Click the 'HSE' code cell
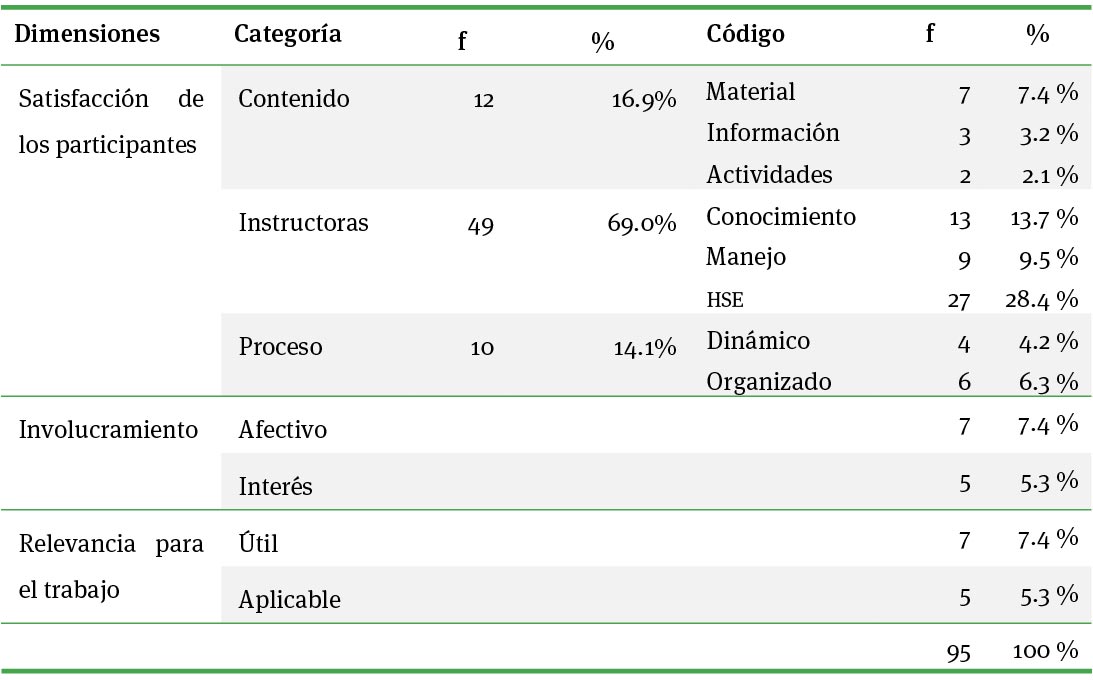 pyautogui.click(x=725, y=299)
